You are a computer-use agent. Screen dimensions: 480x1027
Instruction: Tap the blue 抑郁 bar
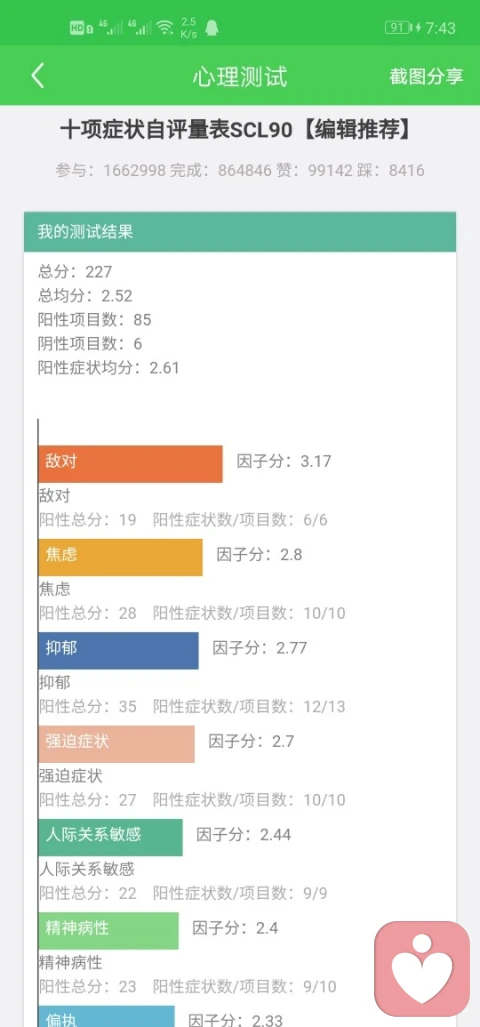119,650
